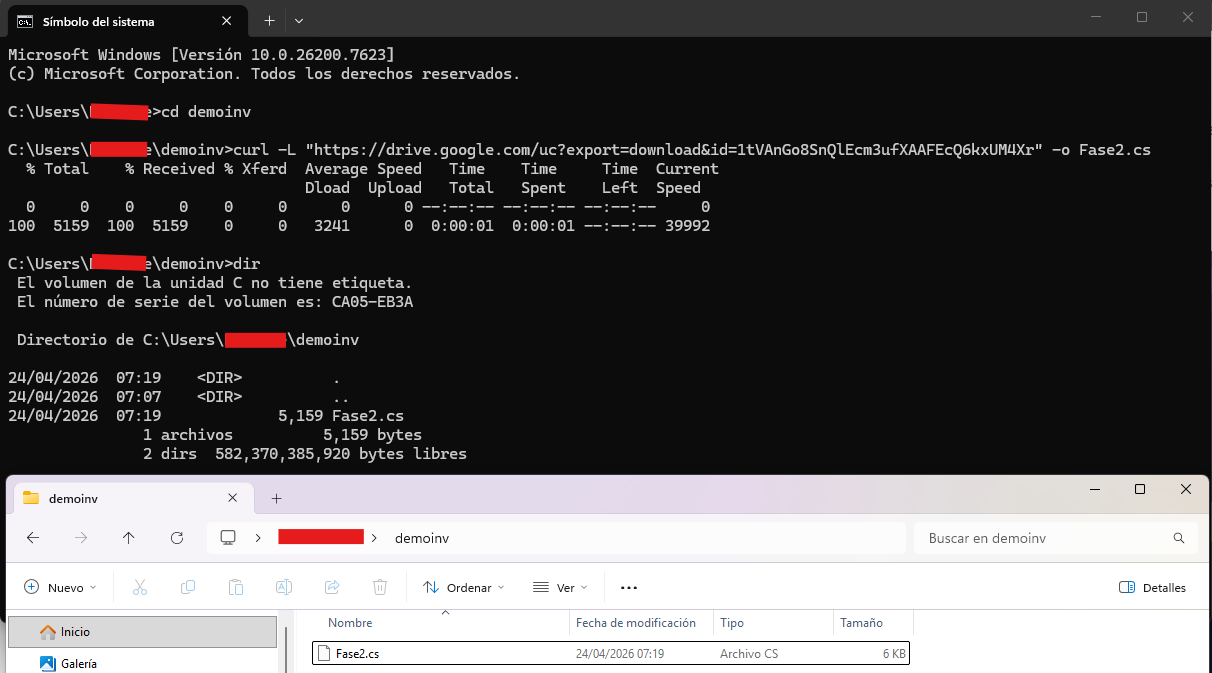Click the PC icon in address bar
Viewport: 1212px width, 673px height.
tap(228, 538)
